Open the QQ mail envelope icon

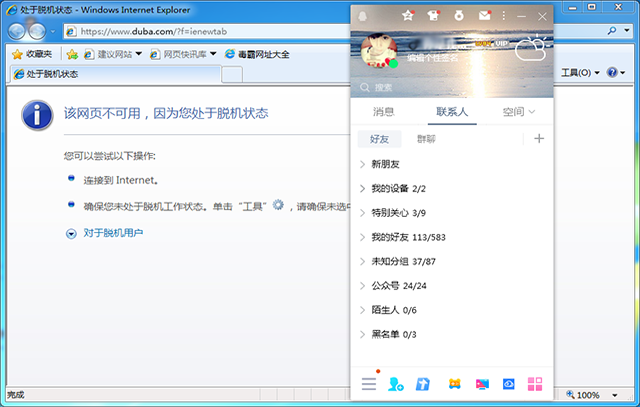(484, 16)
